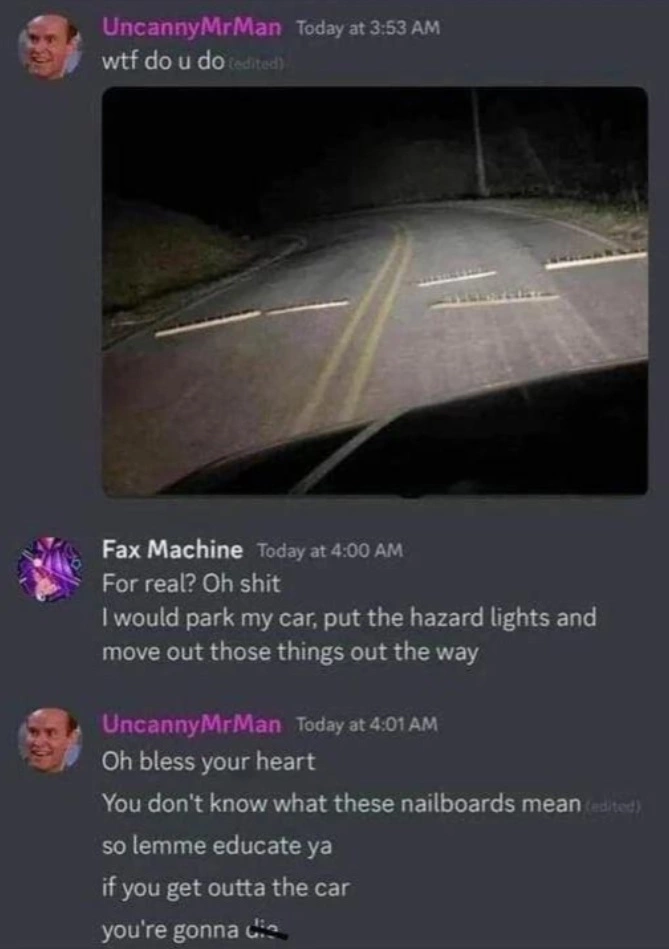Select the 'Oh bless your heart' message

209,761
